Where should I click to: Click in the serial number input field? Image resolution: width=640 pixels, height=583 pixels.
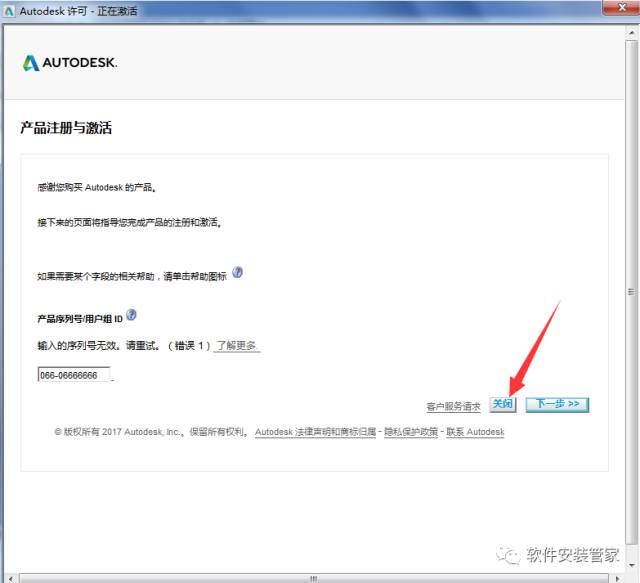click(x=73, y=375)
